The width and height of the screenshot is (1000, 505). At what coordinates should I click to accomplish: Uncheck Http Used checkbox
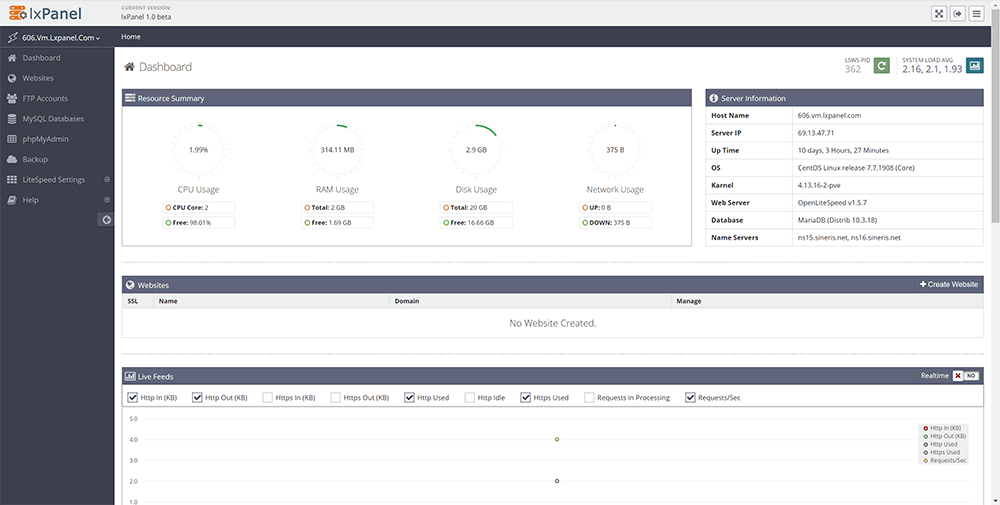click(409, 397)
